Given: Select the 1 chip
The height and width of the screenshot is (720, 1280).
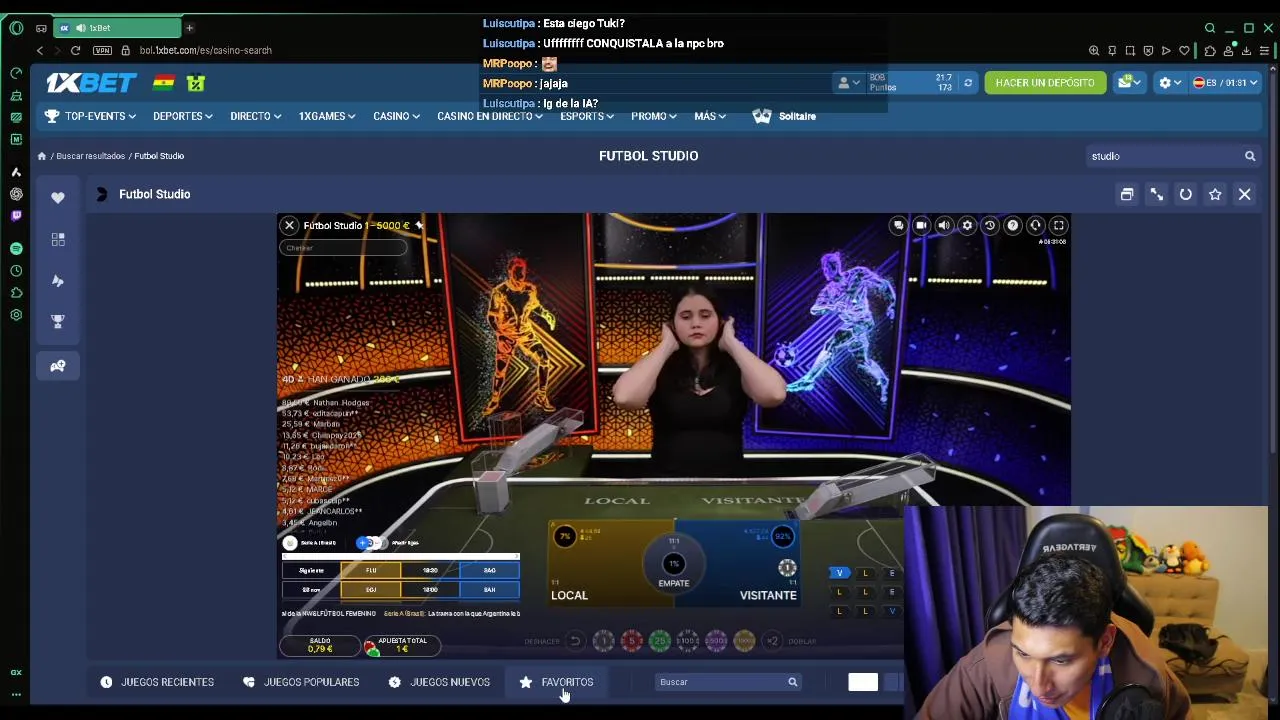Looking at the screenshot, I should coord(604,641).
